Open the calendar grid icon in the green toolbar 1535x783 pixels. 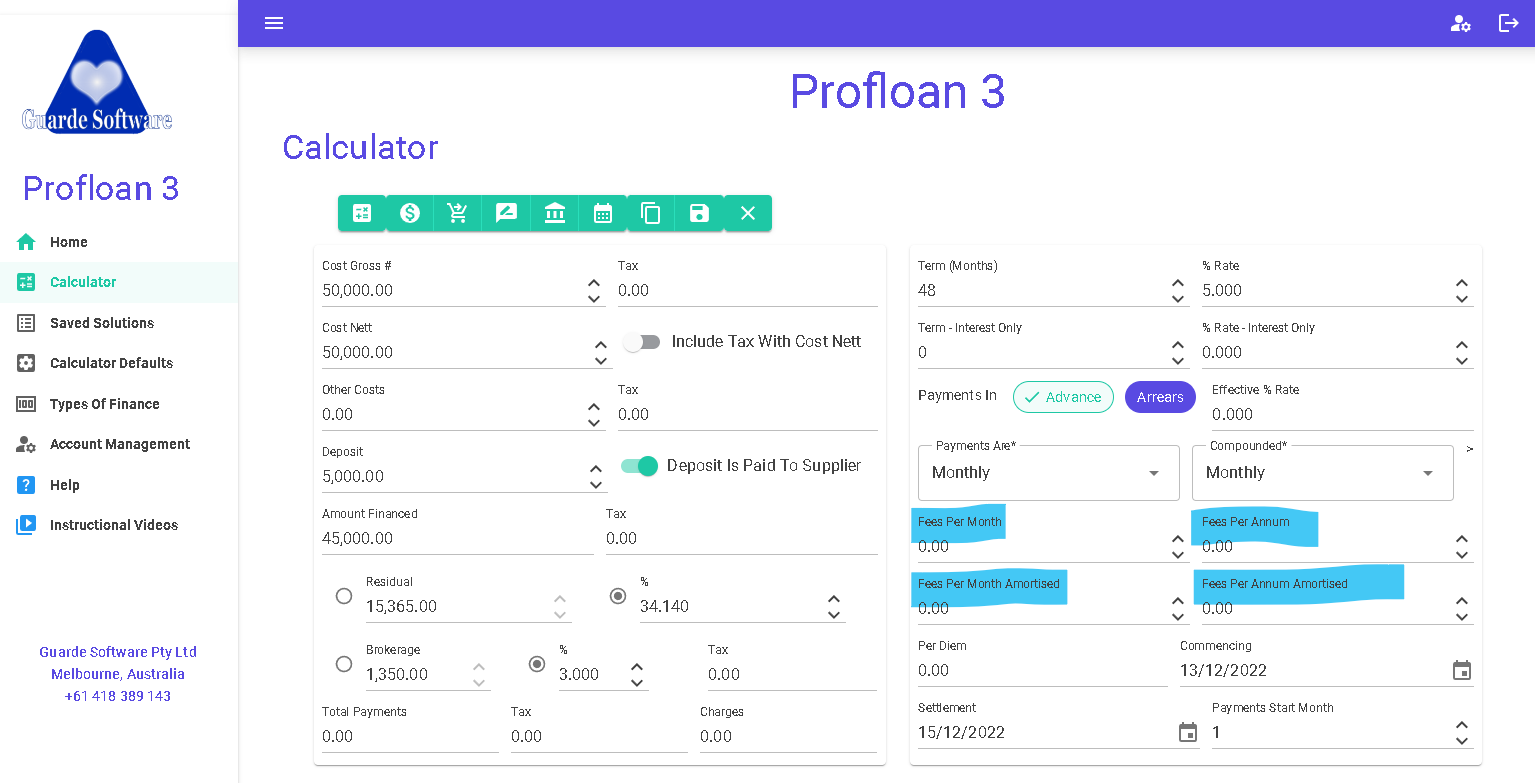pyautogui.click(x=603, y=213)
